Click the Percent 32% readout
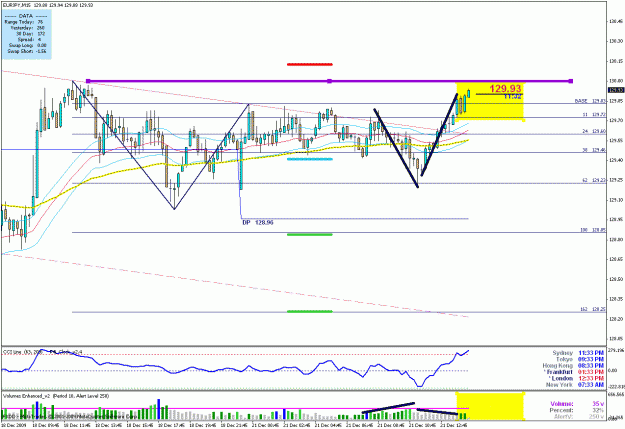625x429 pixels. pos(577,410)
